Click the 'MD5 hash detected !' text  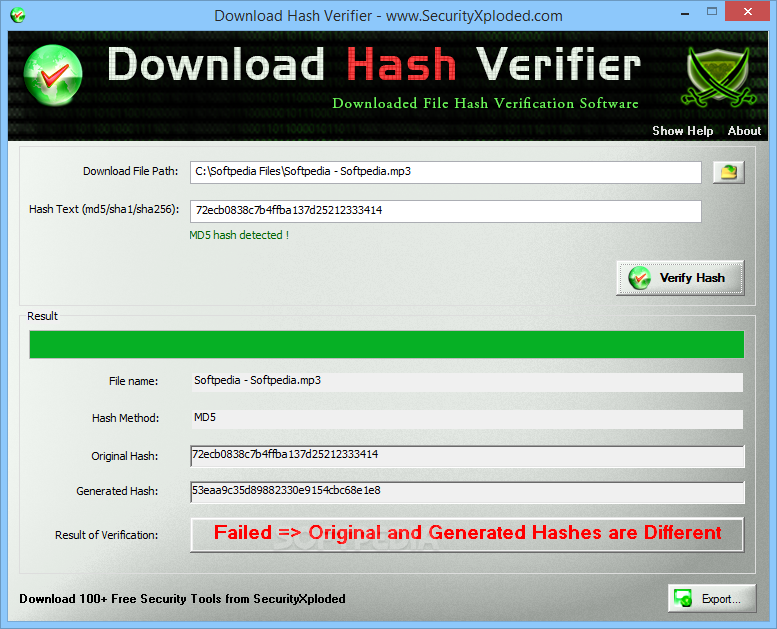pyautogui.click(x=239, y=235)
